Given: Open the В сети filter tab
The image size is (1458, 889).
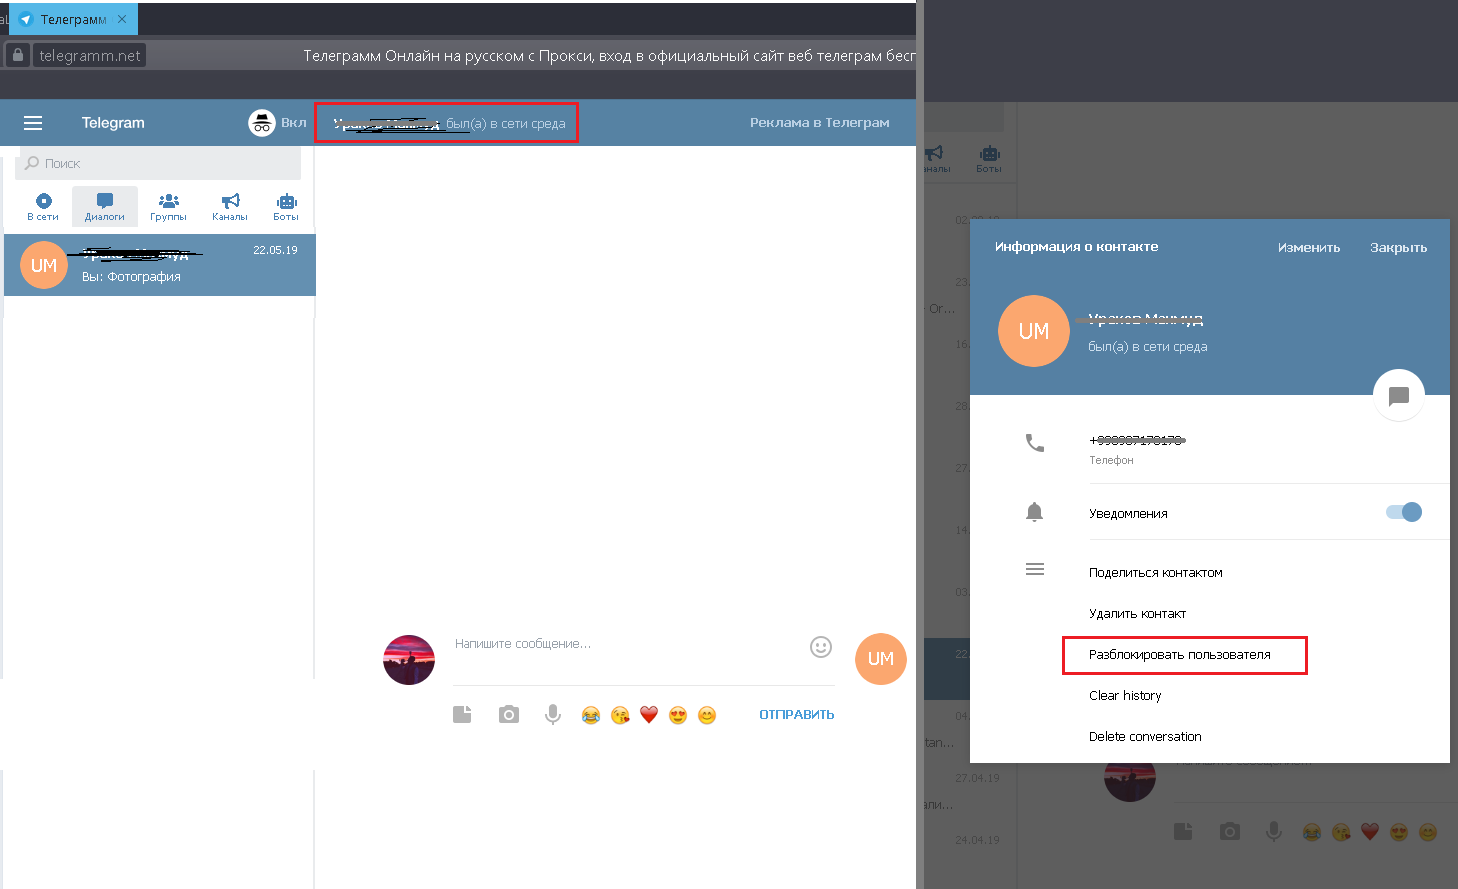Looking at the screenshot, I should (x=43, y=207).
